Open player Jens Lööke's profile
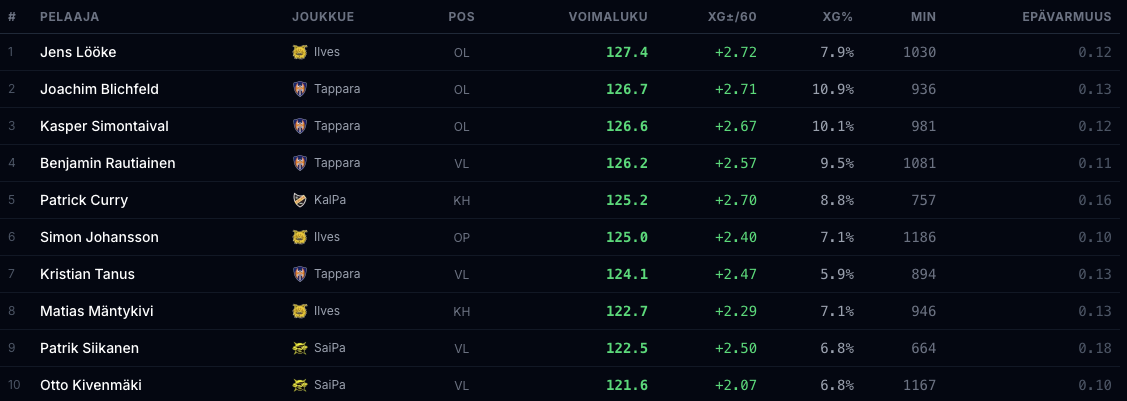The image size is (1127, 401). [78, 52]
